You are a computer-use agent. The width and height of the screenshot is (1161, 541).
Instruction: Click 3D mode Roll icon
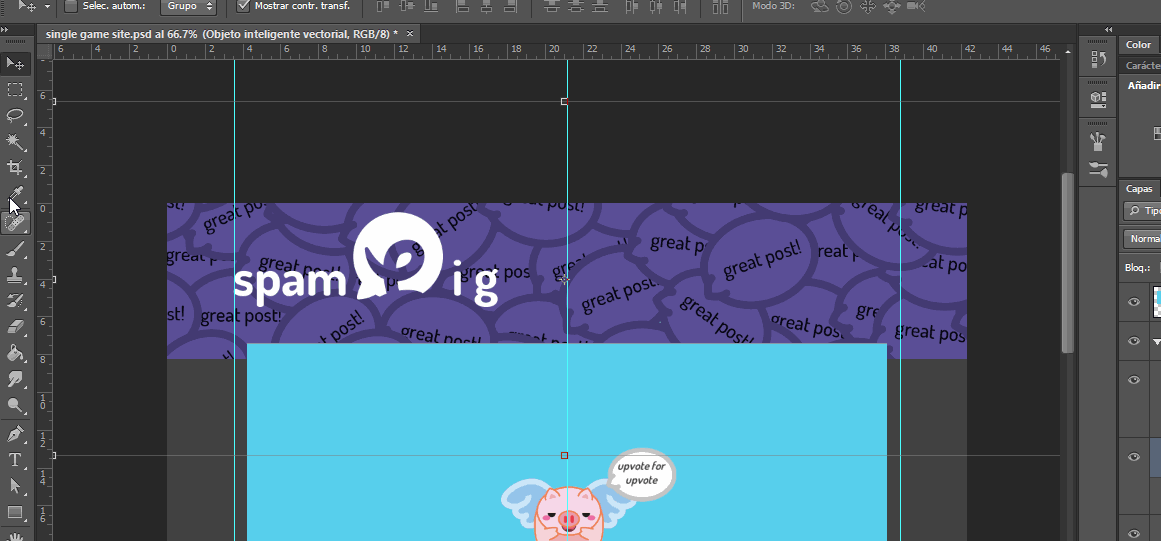point(843,7)
